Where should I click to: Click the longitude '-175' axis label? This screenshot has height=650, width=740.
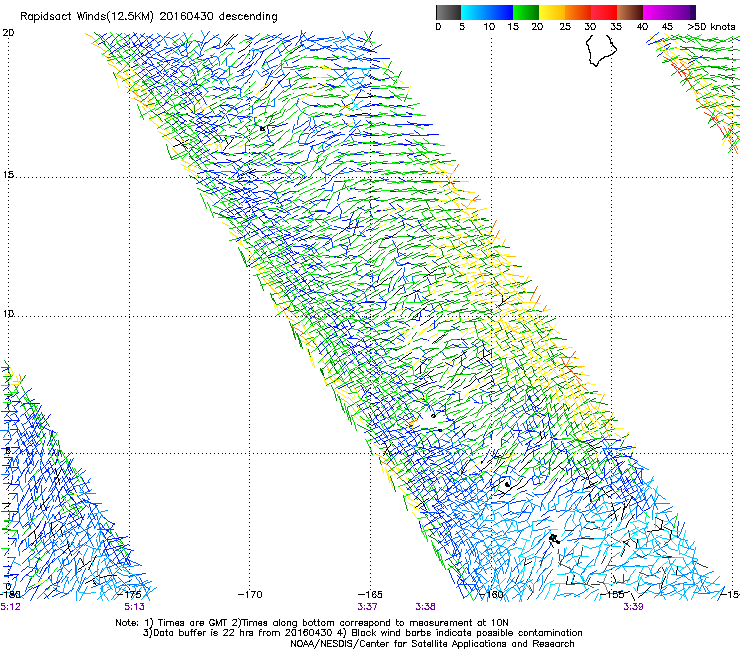click(129, 595)
